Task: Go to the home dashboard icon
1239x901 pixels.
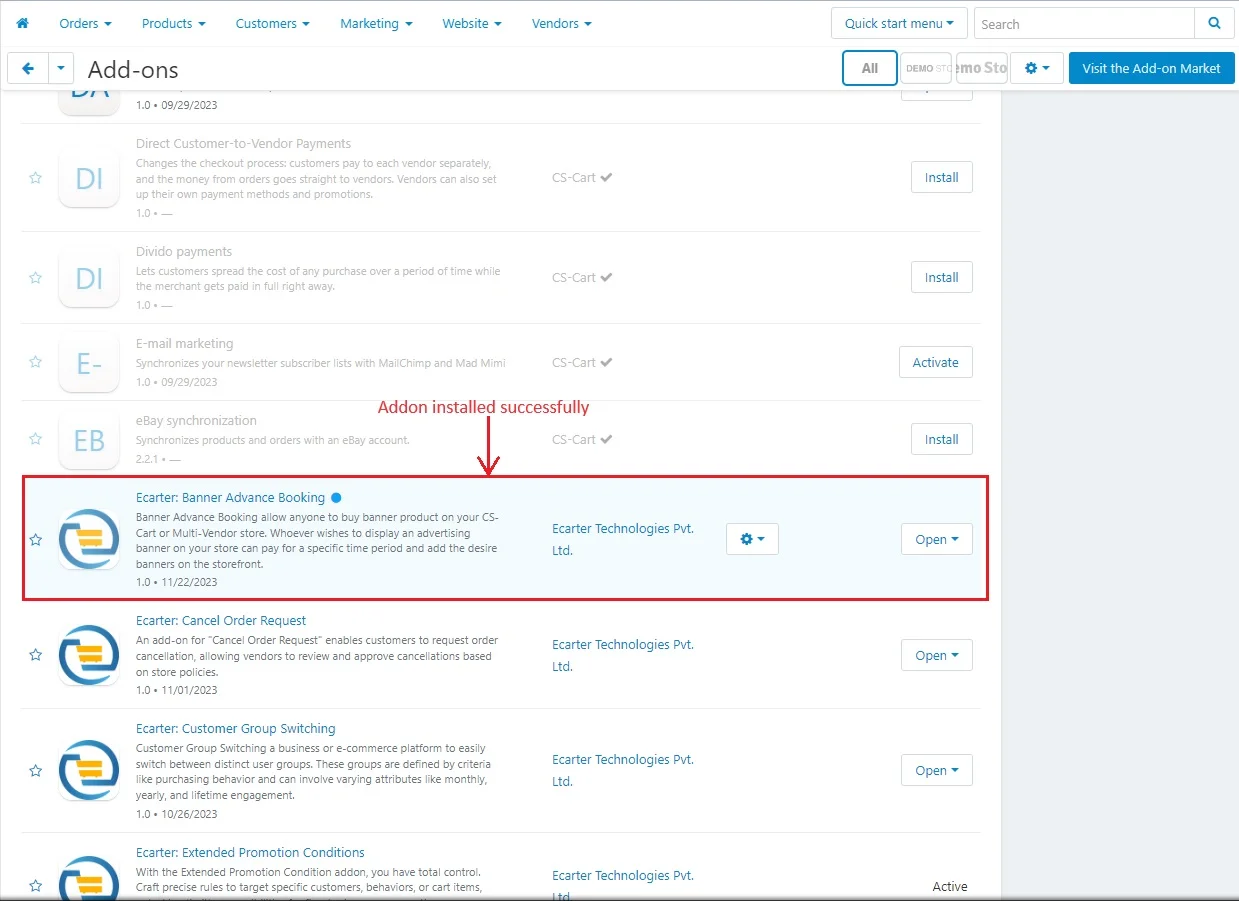Action: pos(23,23)
